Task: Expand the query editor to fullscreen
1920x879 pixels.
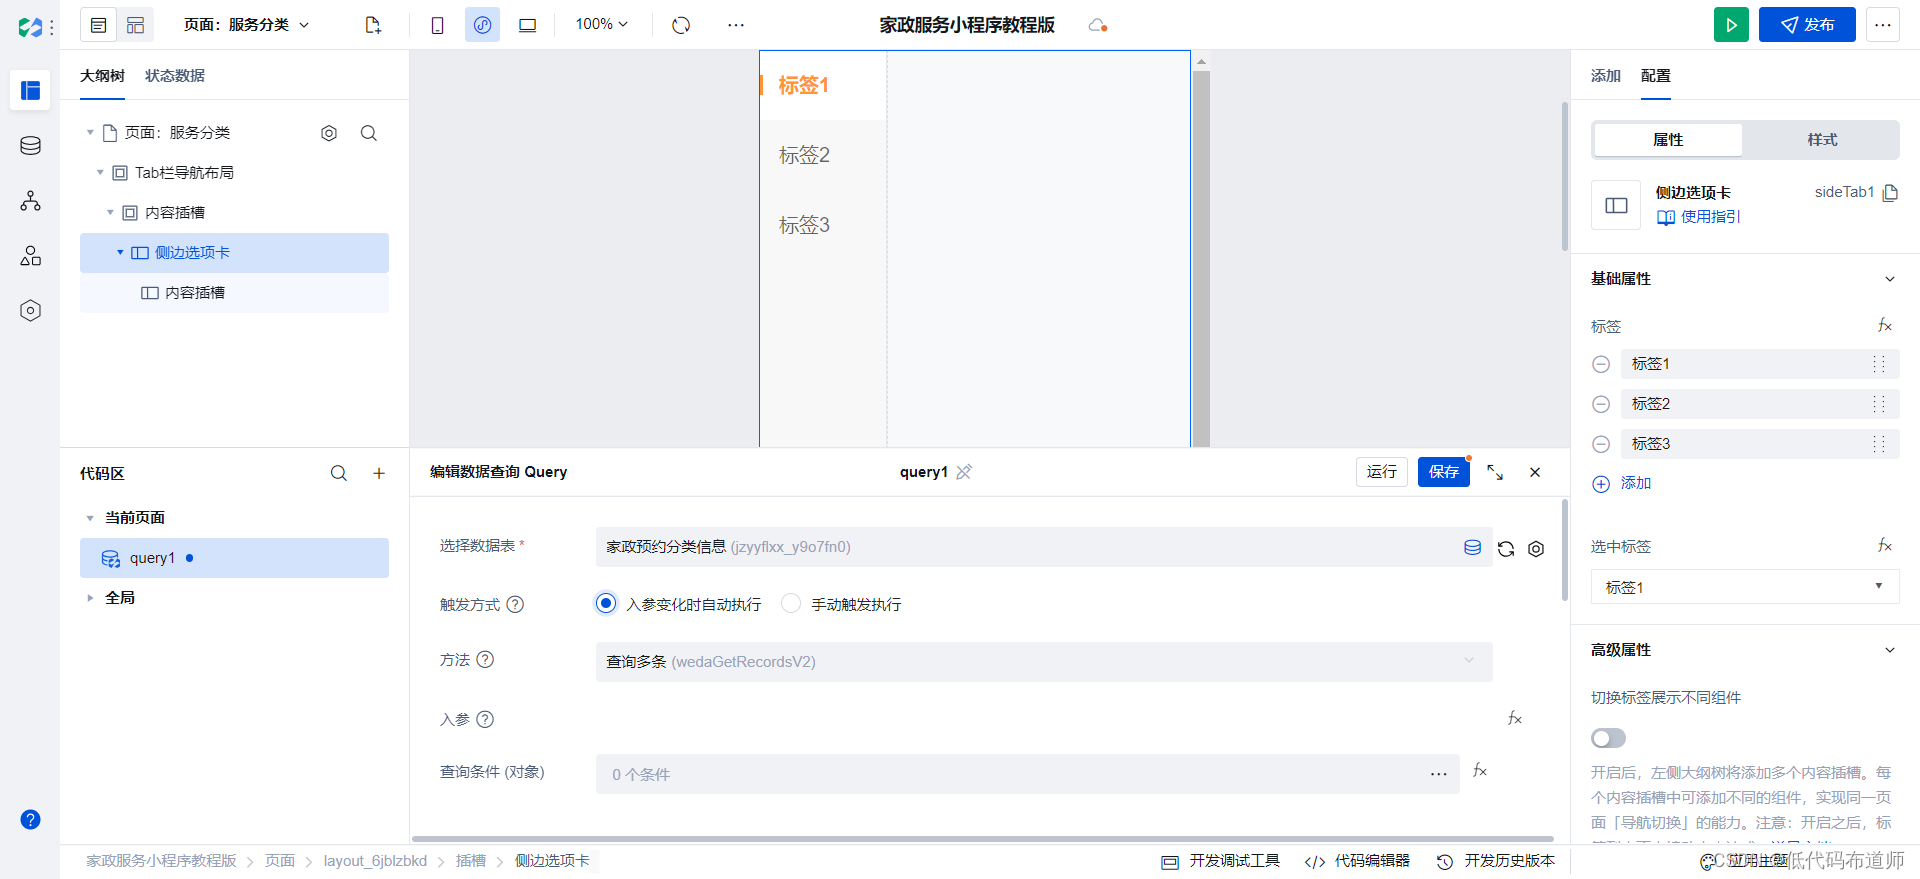Action: click(1495, 472)
